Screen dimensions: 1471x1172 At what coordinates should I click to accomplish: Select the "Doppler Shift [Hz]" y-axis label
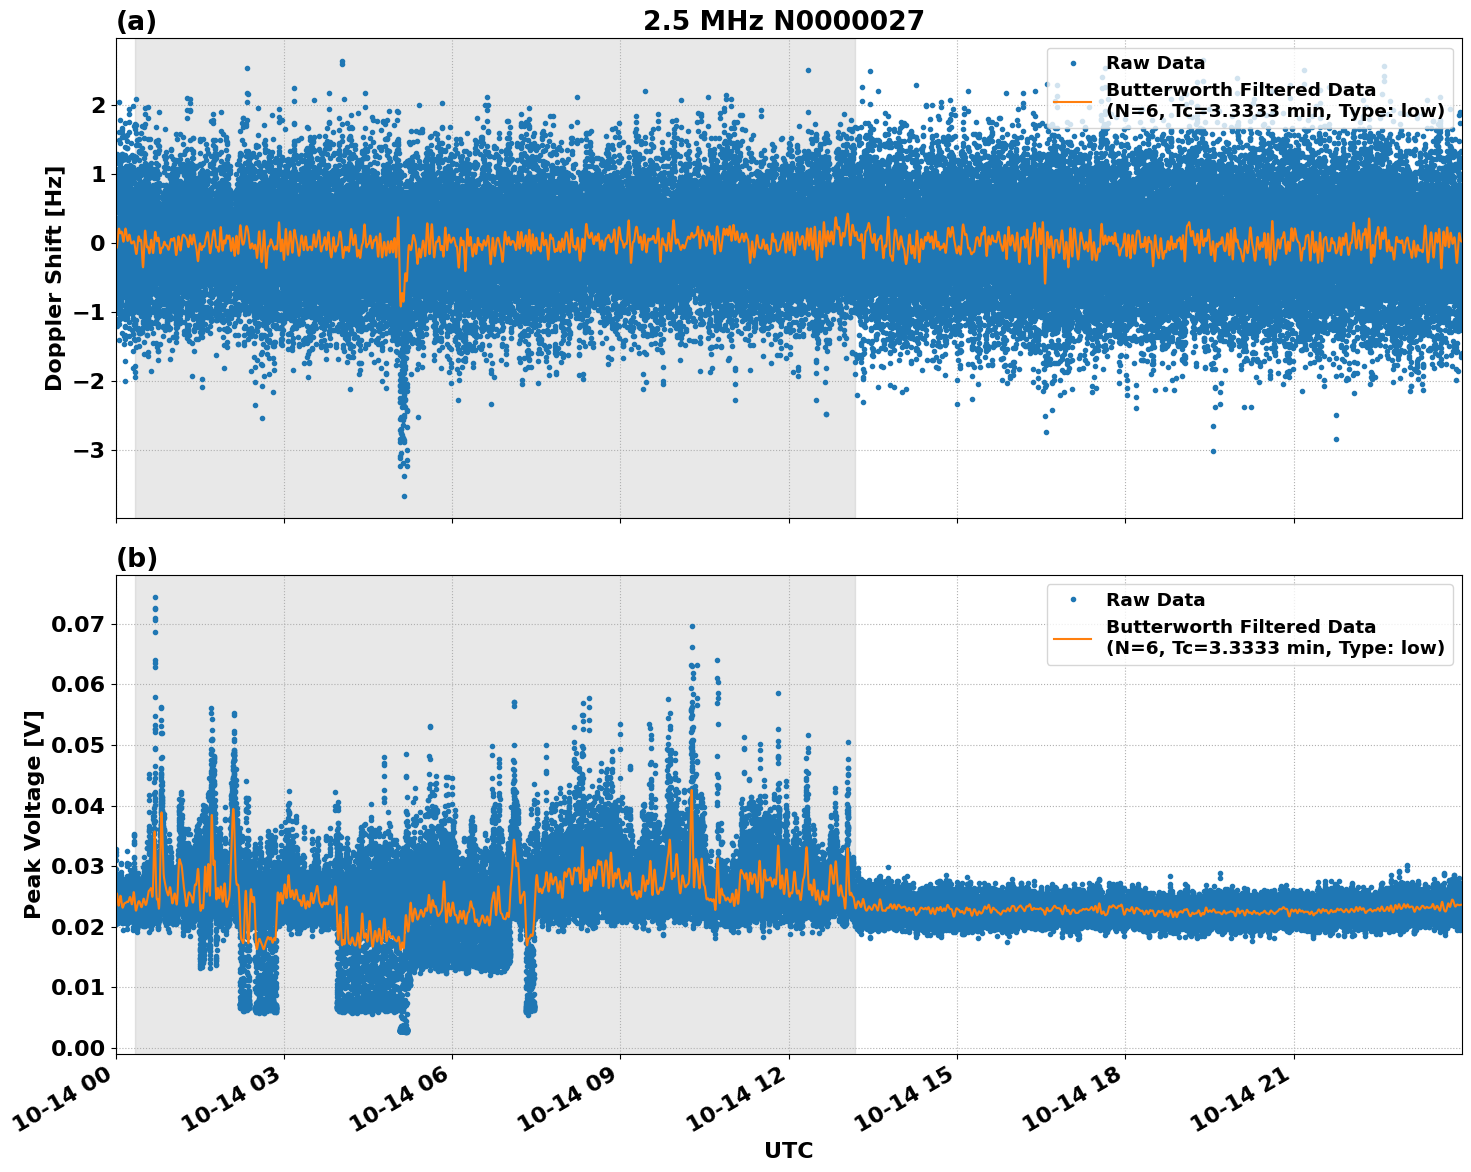(x=54, y=278)
